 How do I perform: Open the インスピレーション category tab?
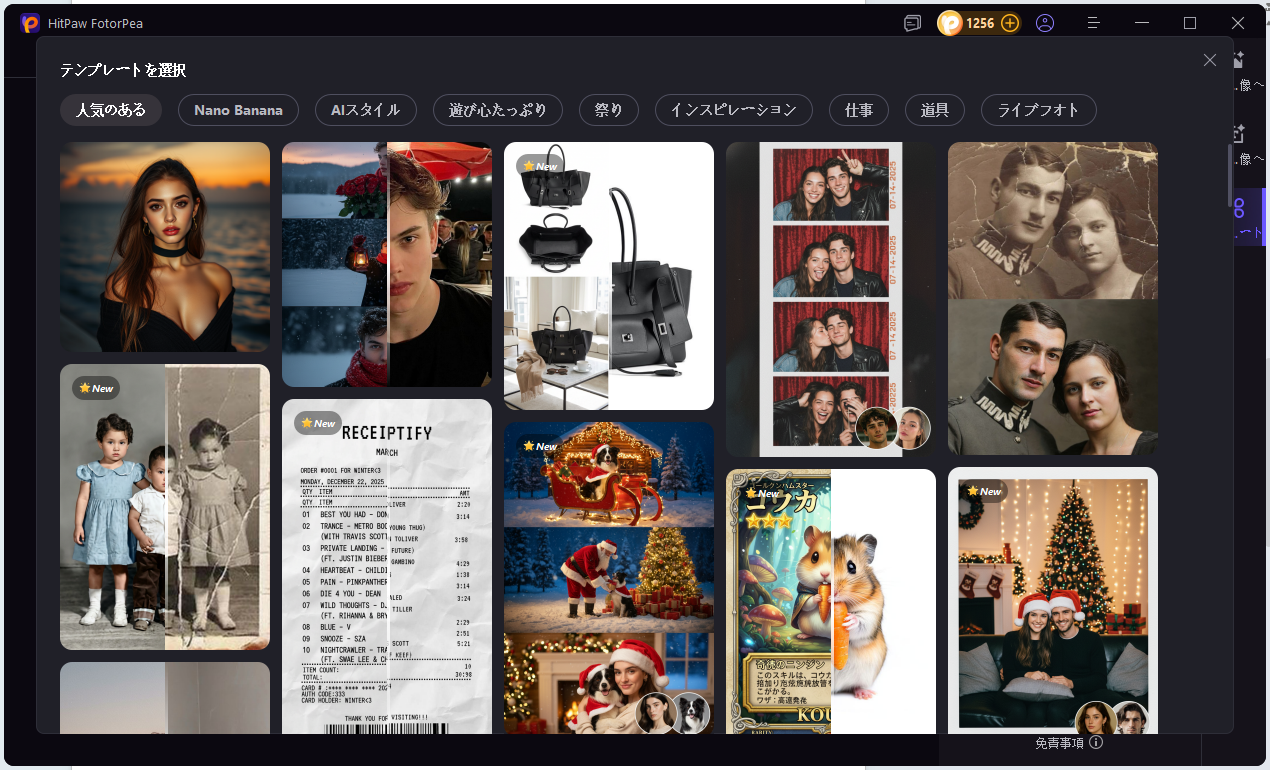click(733, 110)
